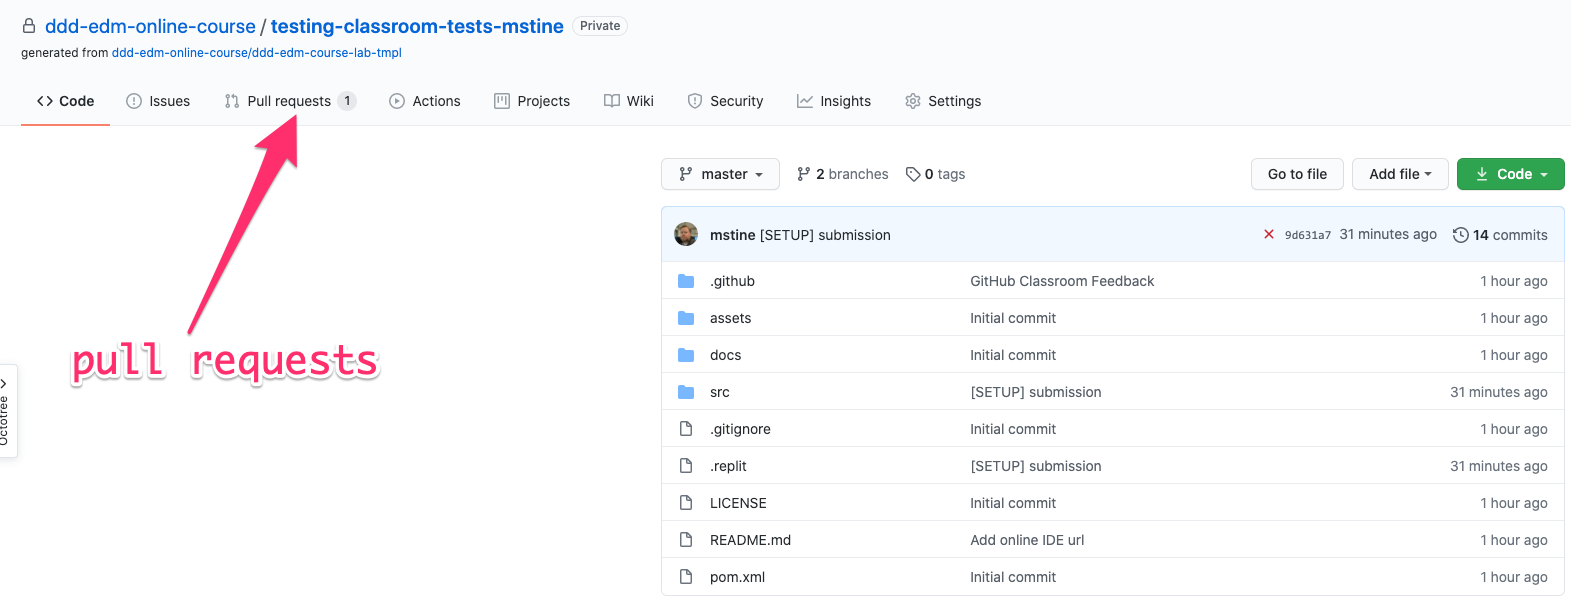Open the assets folder
The height and width of the screenshot is (608, 1571).
point(730,318)
